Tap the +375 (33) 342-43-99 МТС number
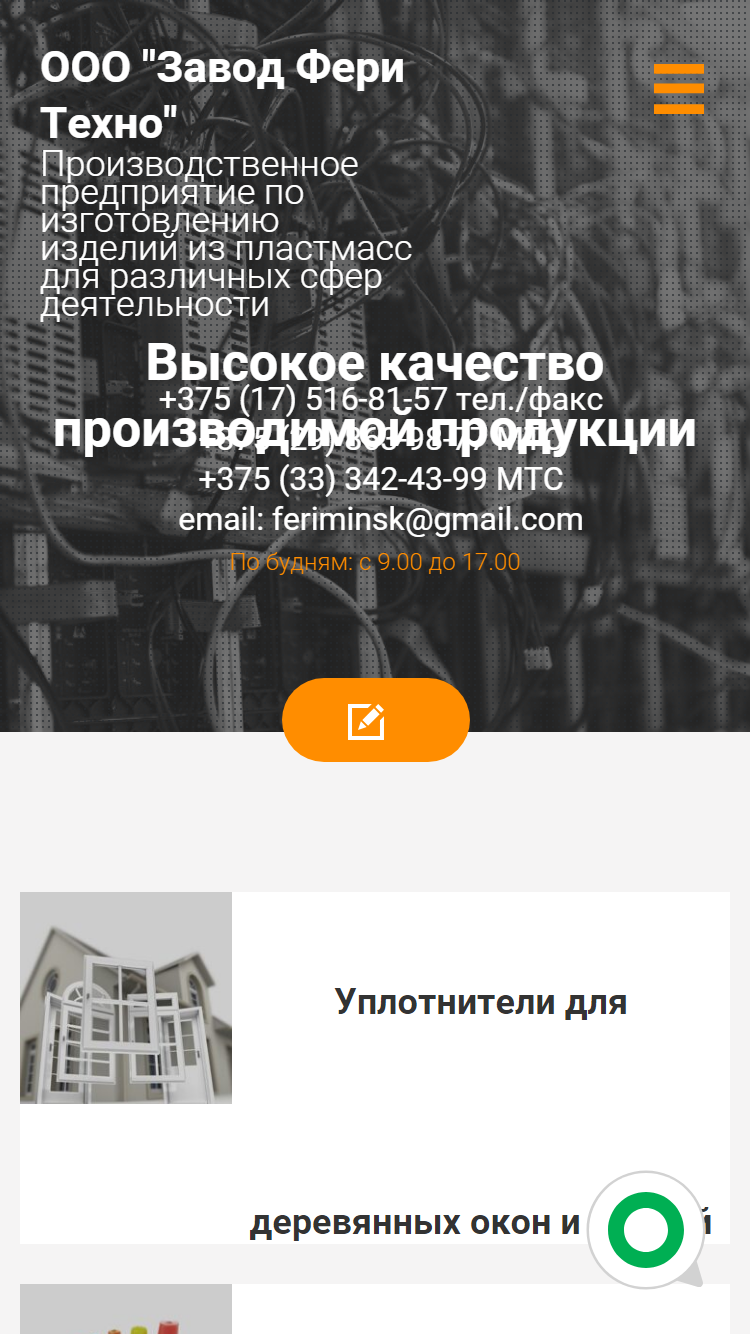This screenshot has height=1334, width=750. pyautogui.click(x=381, y=479)
